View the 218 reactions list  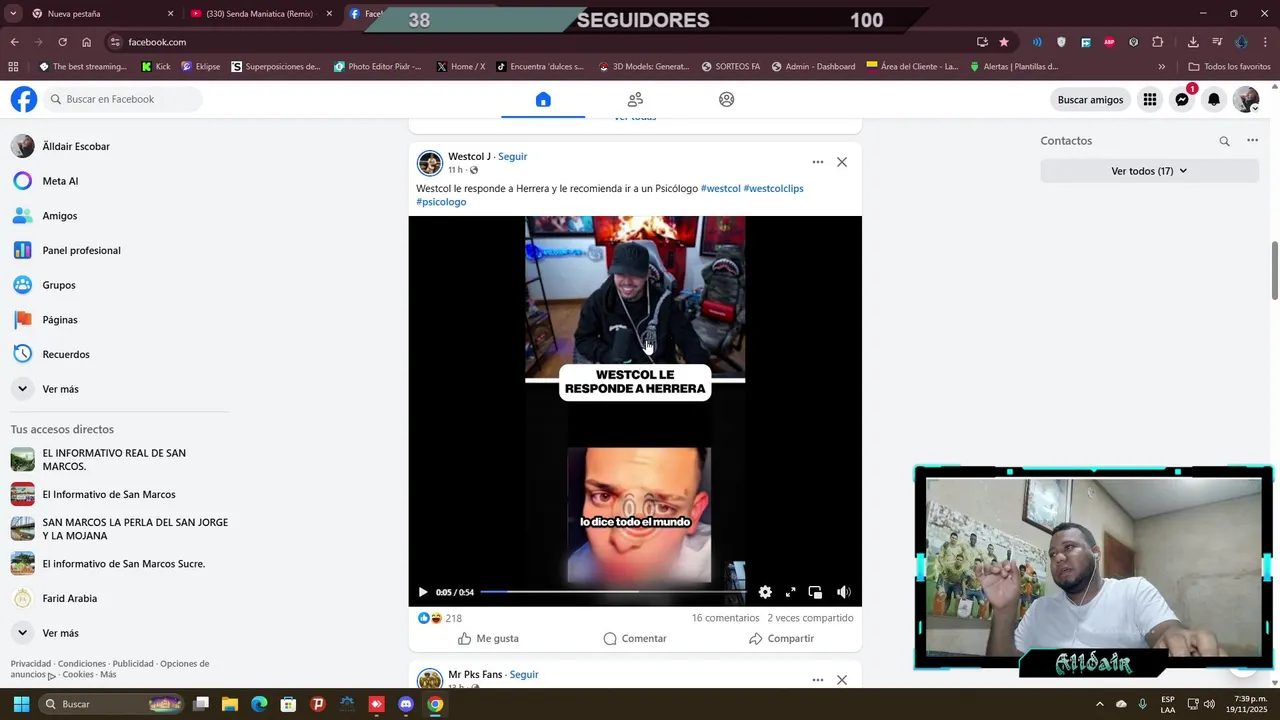tap(453, 619)
